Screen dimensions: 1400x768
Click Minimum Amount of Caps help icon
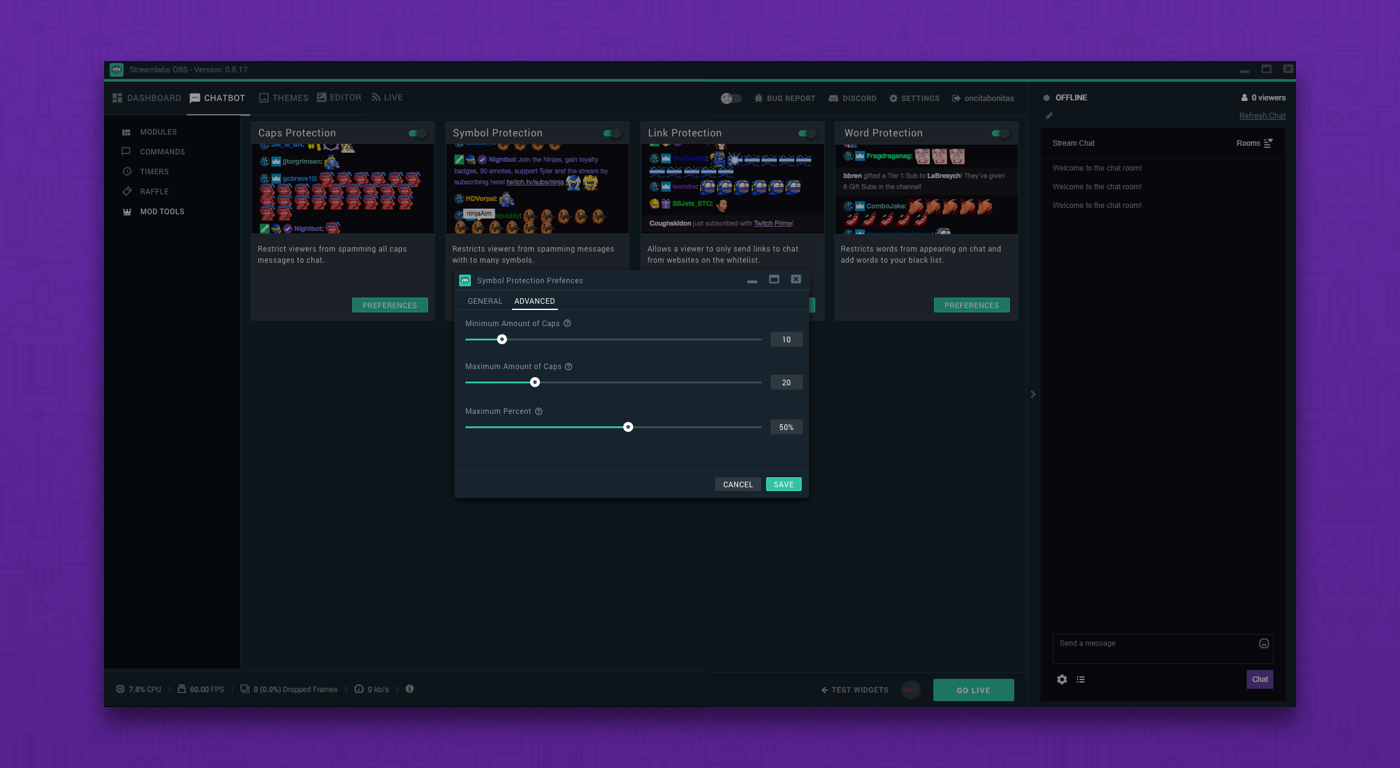pos(567,324)
